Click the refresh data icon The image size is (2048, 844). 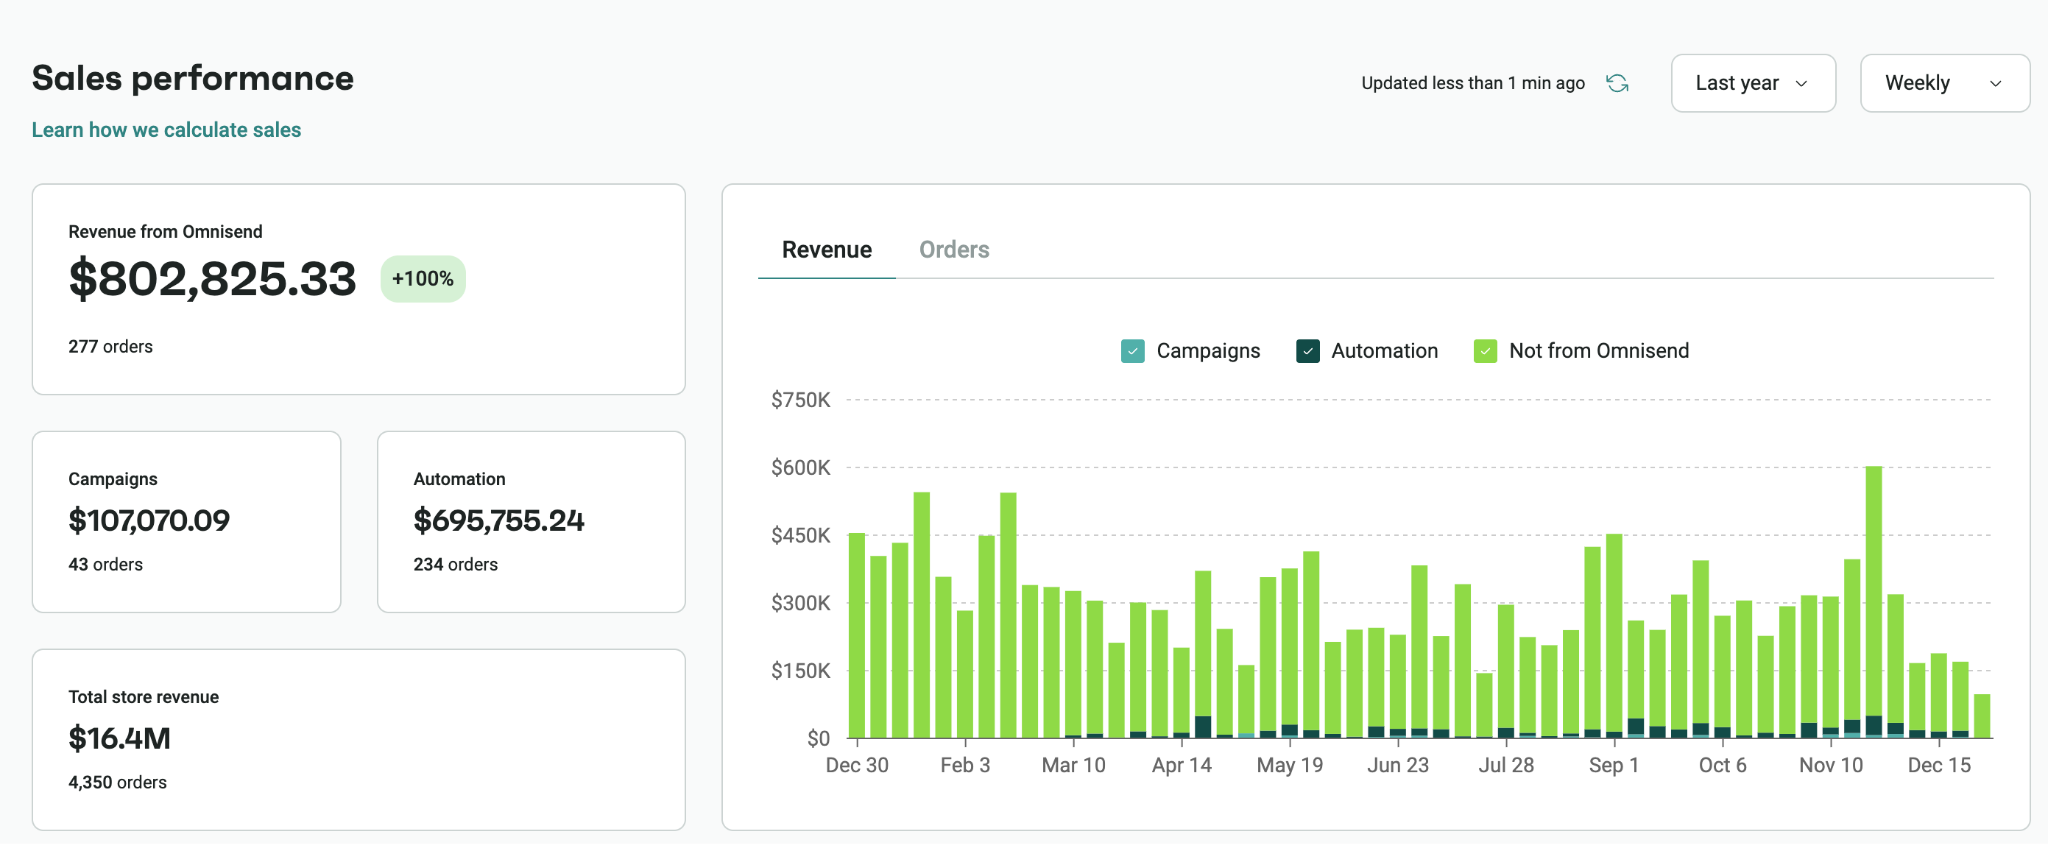click(x=1617, y=83)
